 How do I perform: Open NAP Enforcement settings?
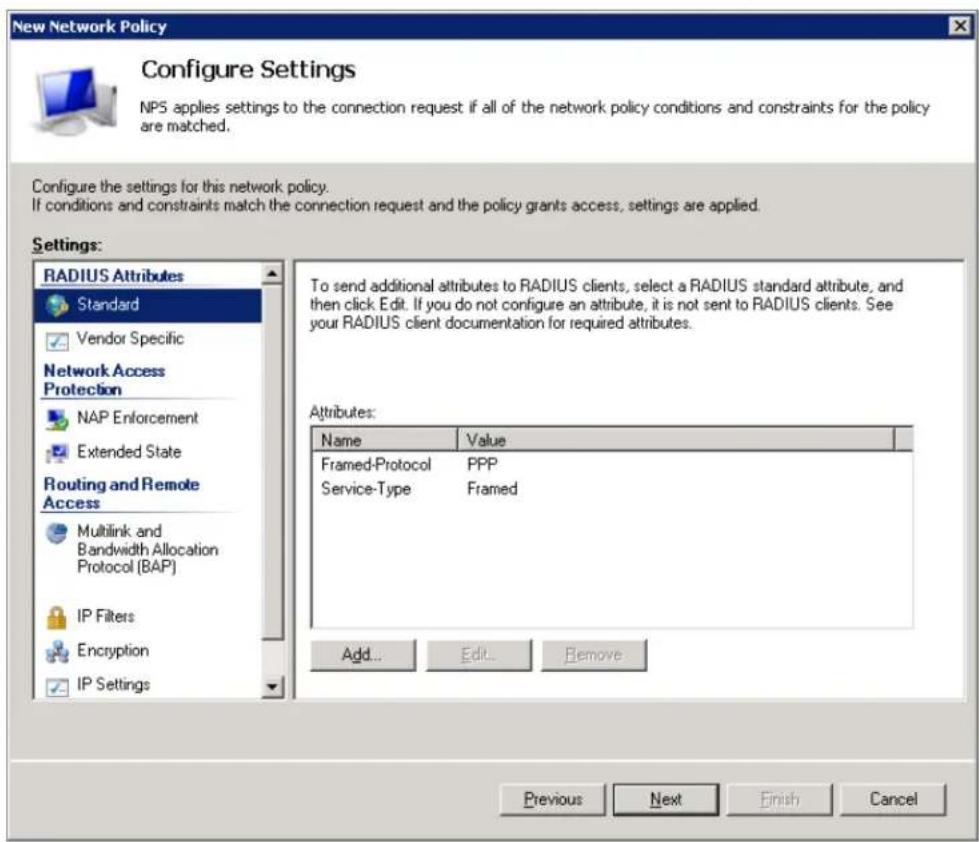pos(137,418)
